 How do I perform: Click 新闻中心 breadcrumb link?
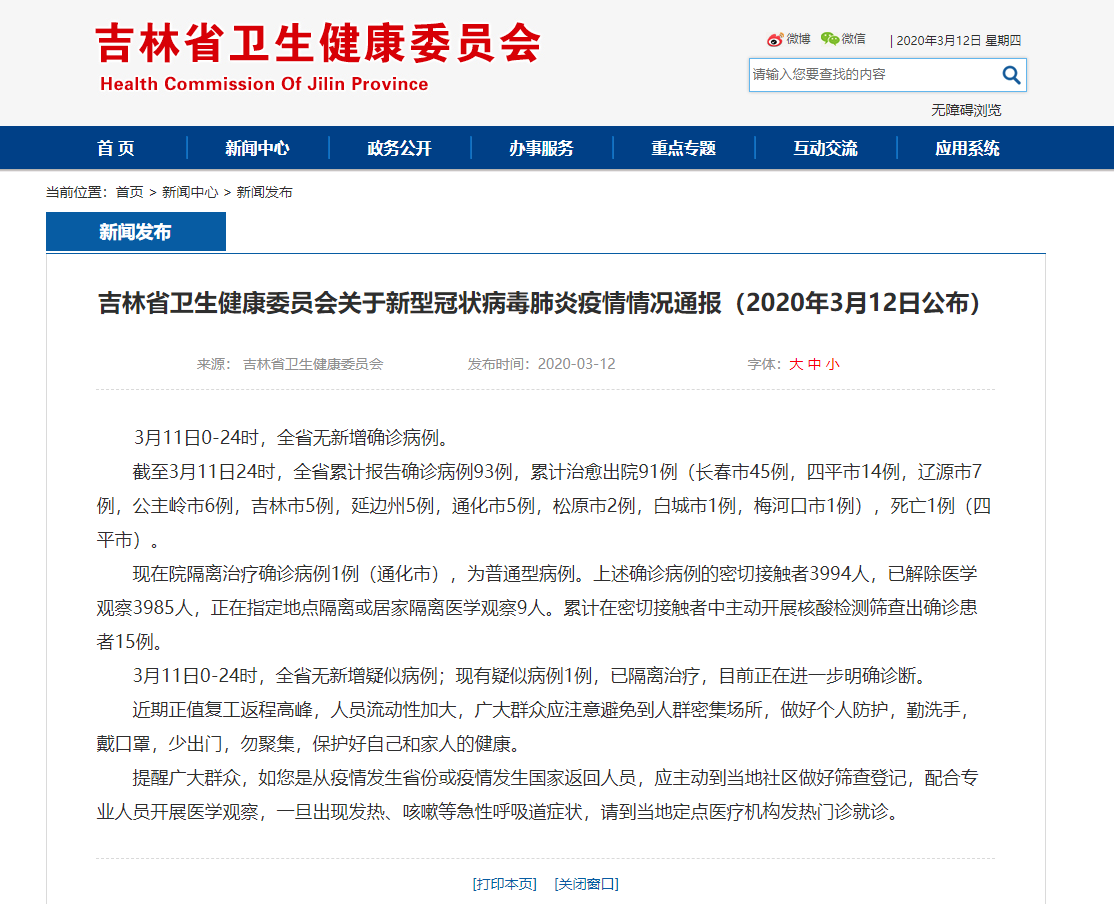point(190,192)
